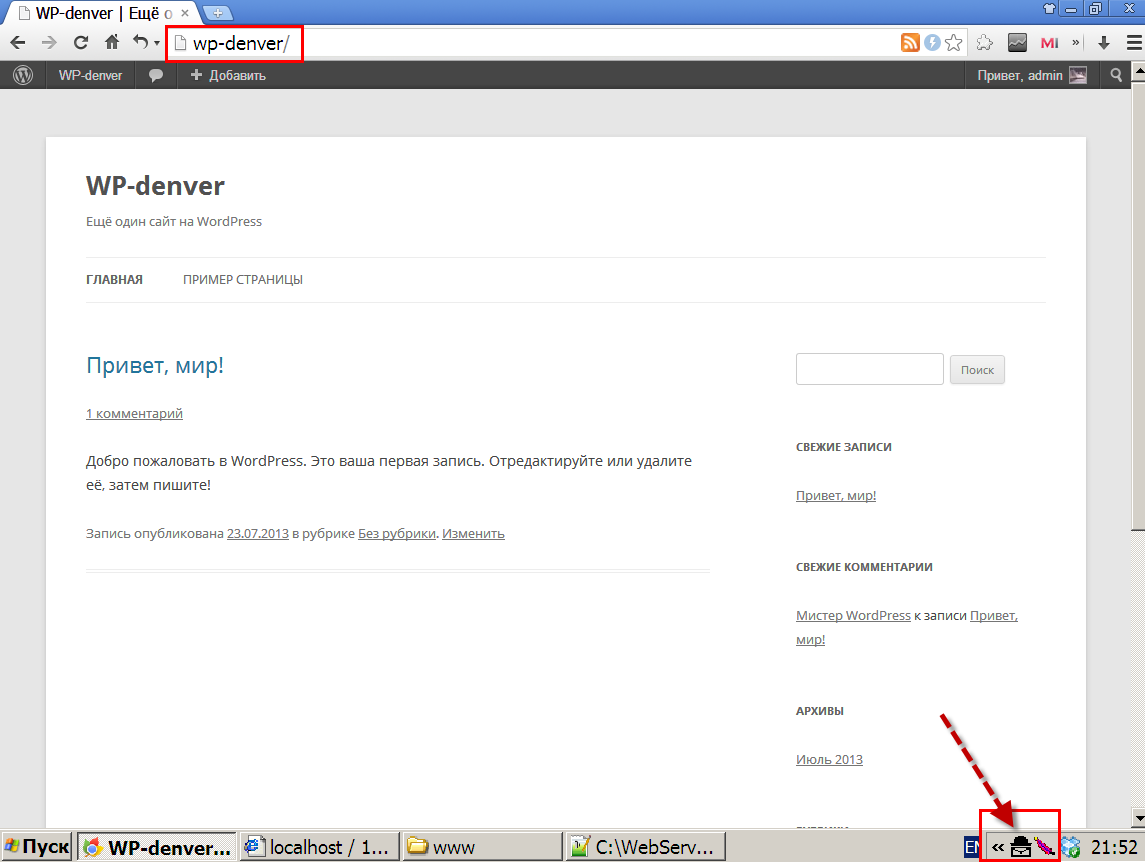
Task: Click the browser forward arrow
Action: [49, 43]
